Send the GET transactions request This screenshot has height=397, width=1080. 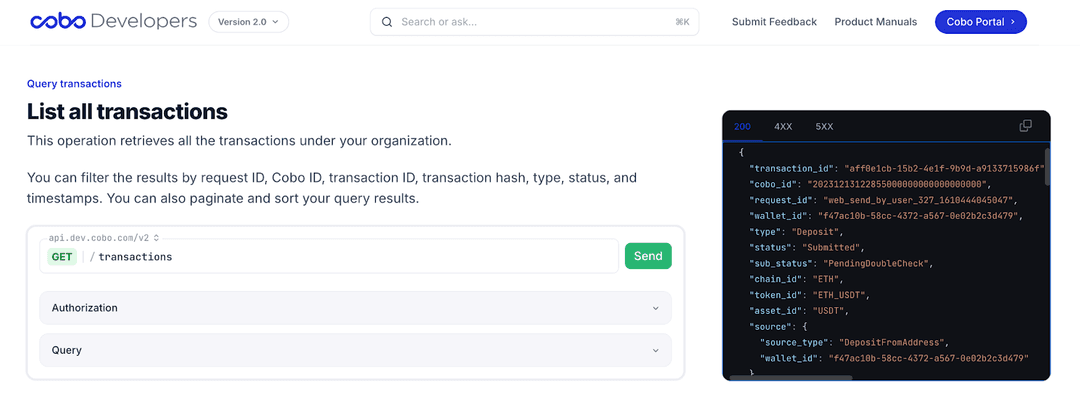click(x=648, y=256)
